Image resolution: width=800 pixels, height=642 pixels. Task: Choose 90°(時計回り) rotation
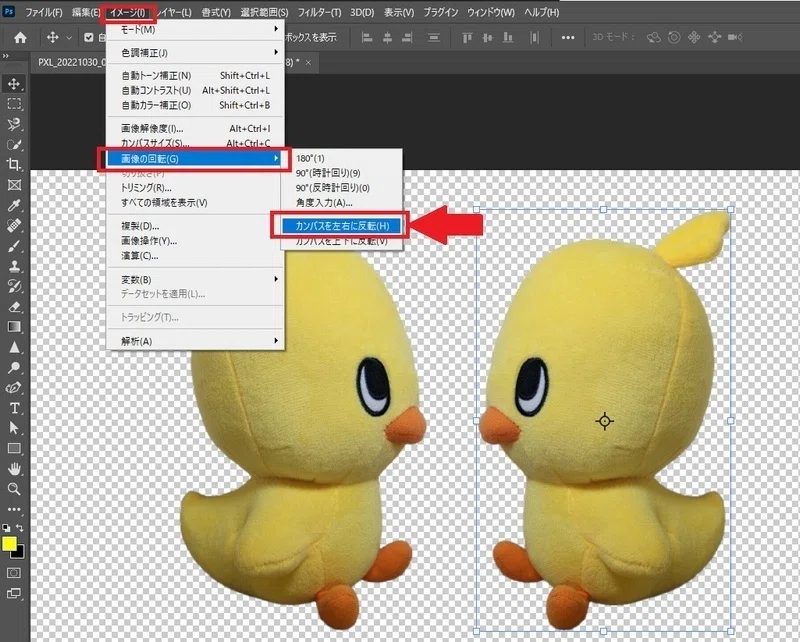click(x=341, y=173)
